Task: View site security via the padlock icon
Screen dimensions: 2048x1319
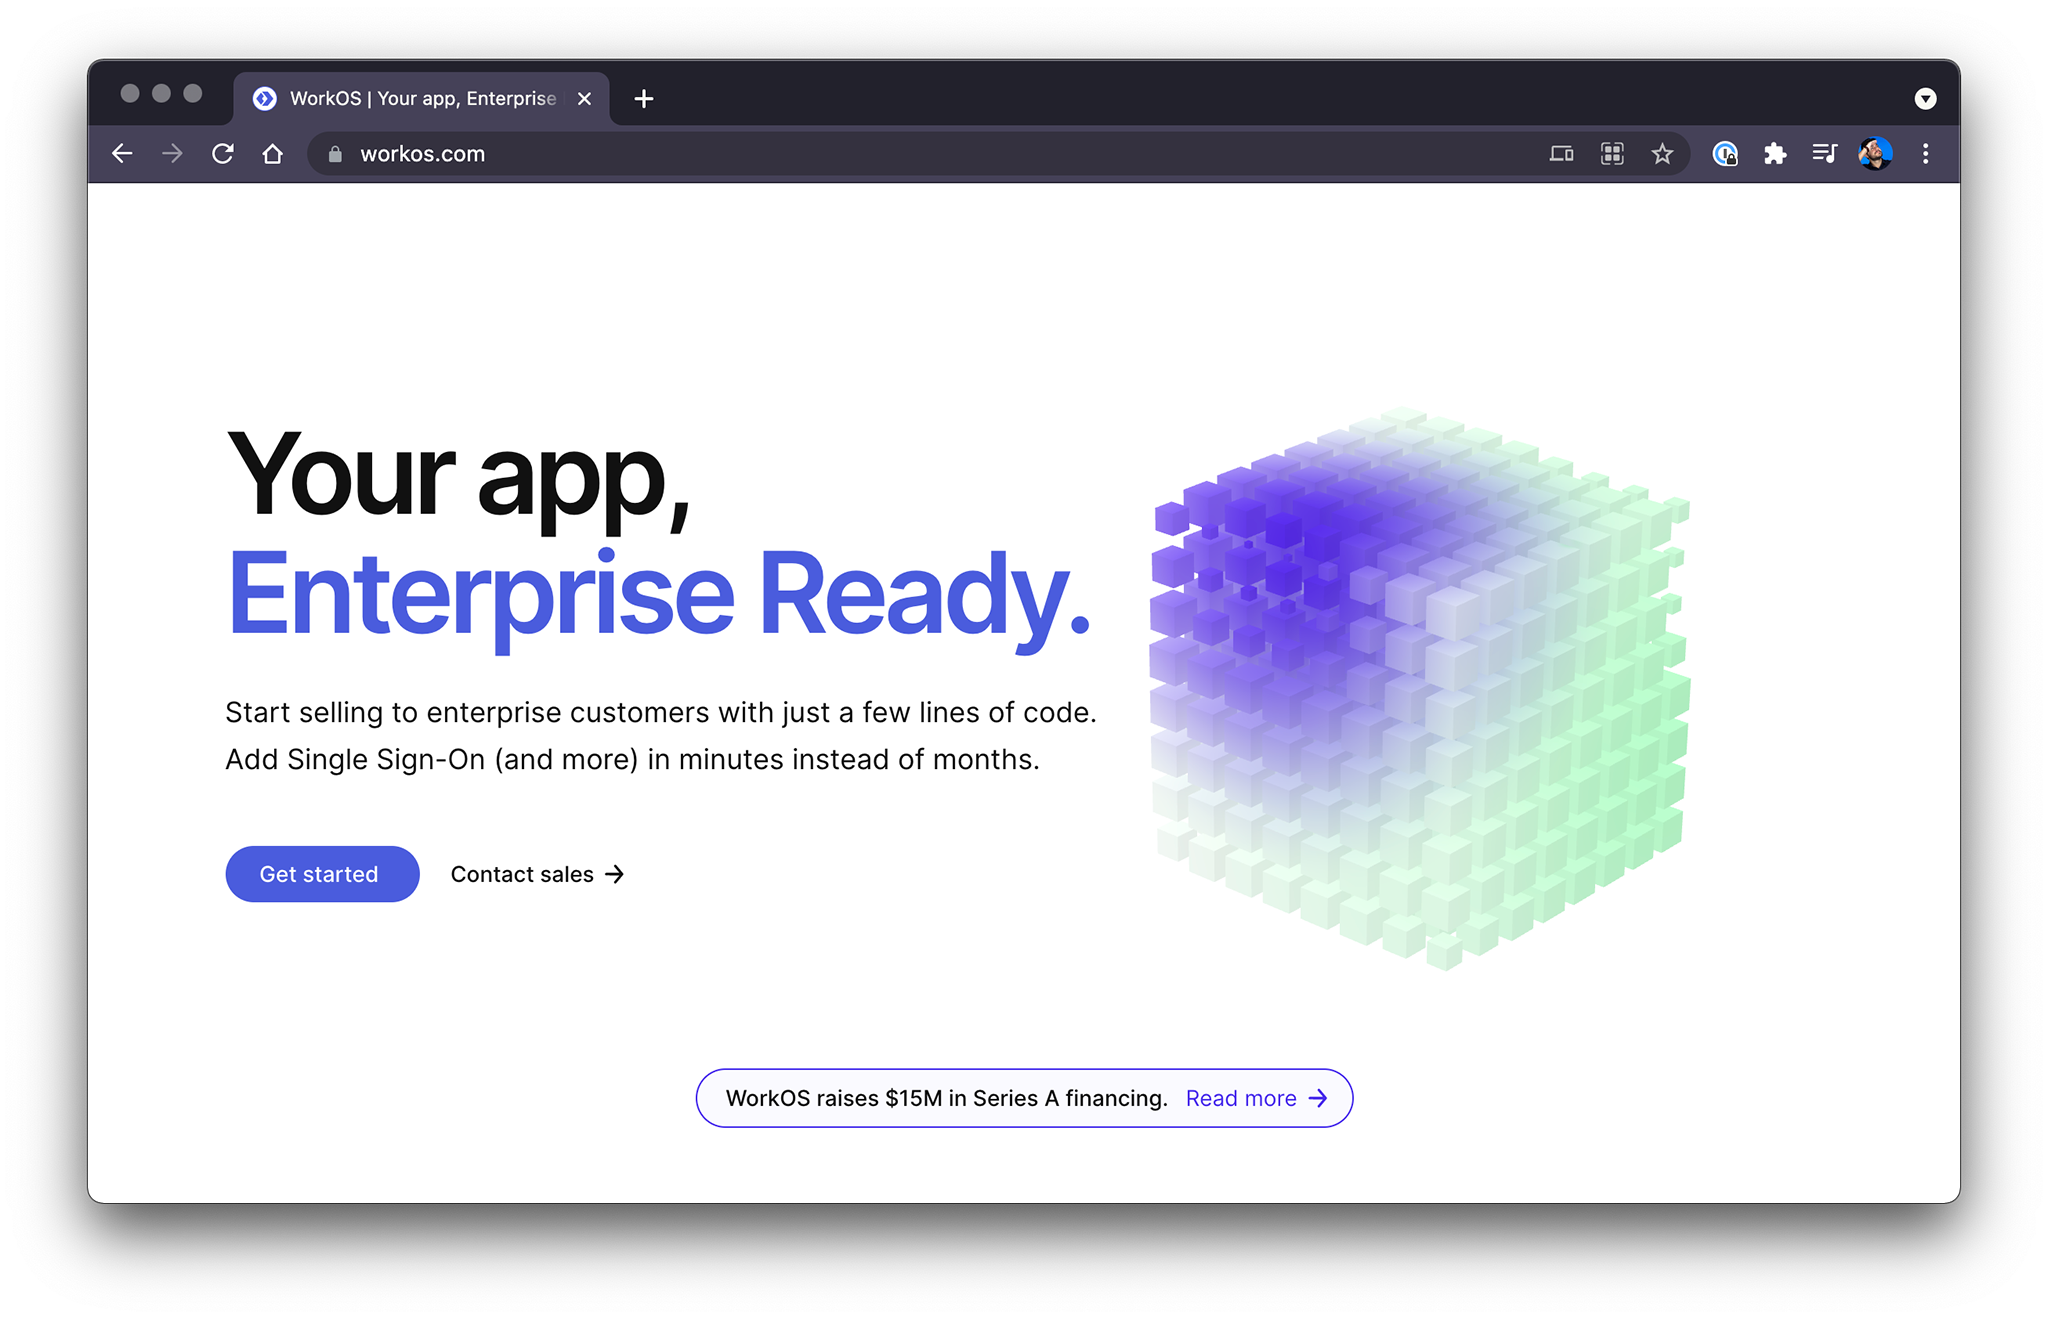Action: [335, 153]
